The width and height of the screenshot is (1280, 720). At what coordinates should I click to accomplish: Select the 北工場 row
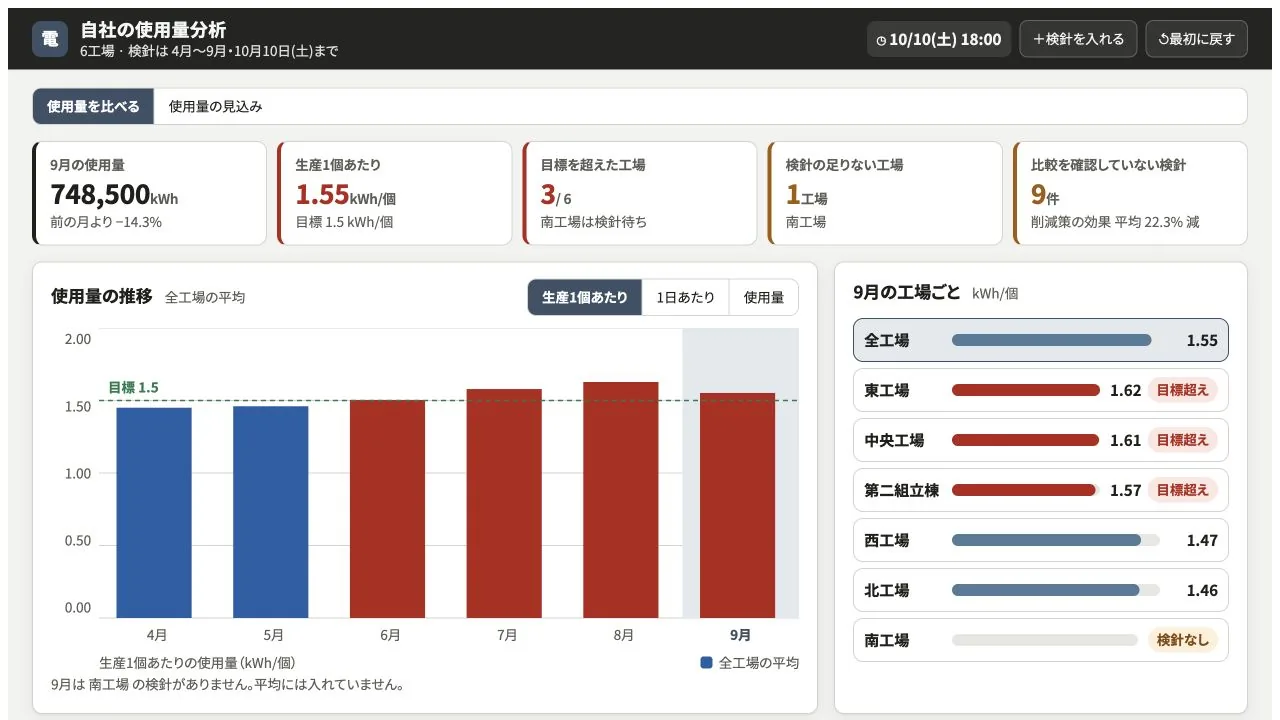click(x=1041, y=590)
